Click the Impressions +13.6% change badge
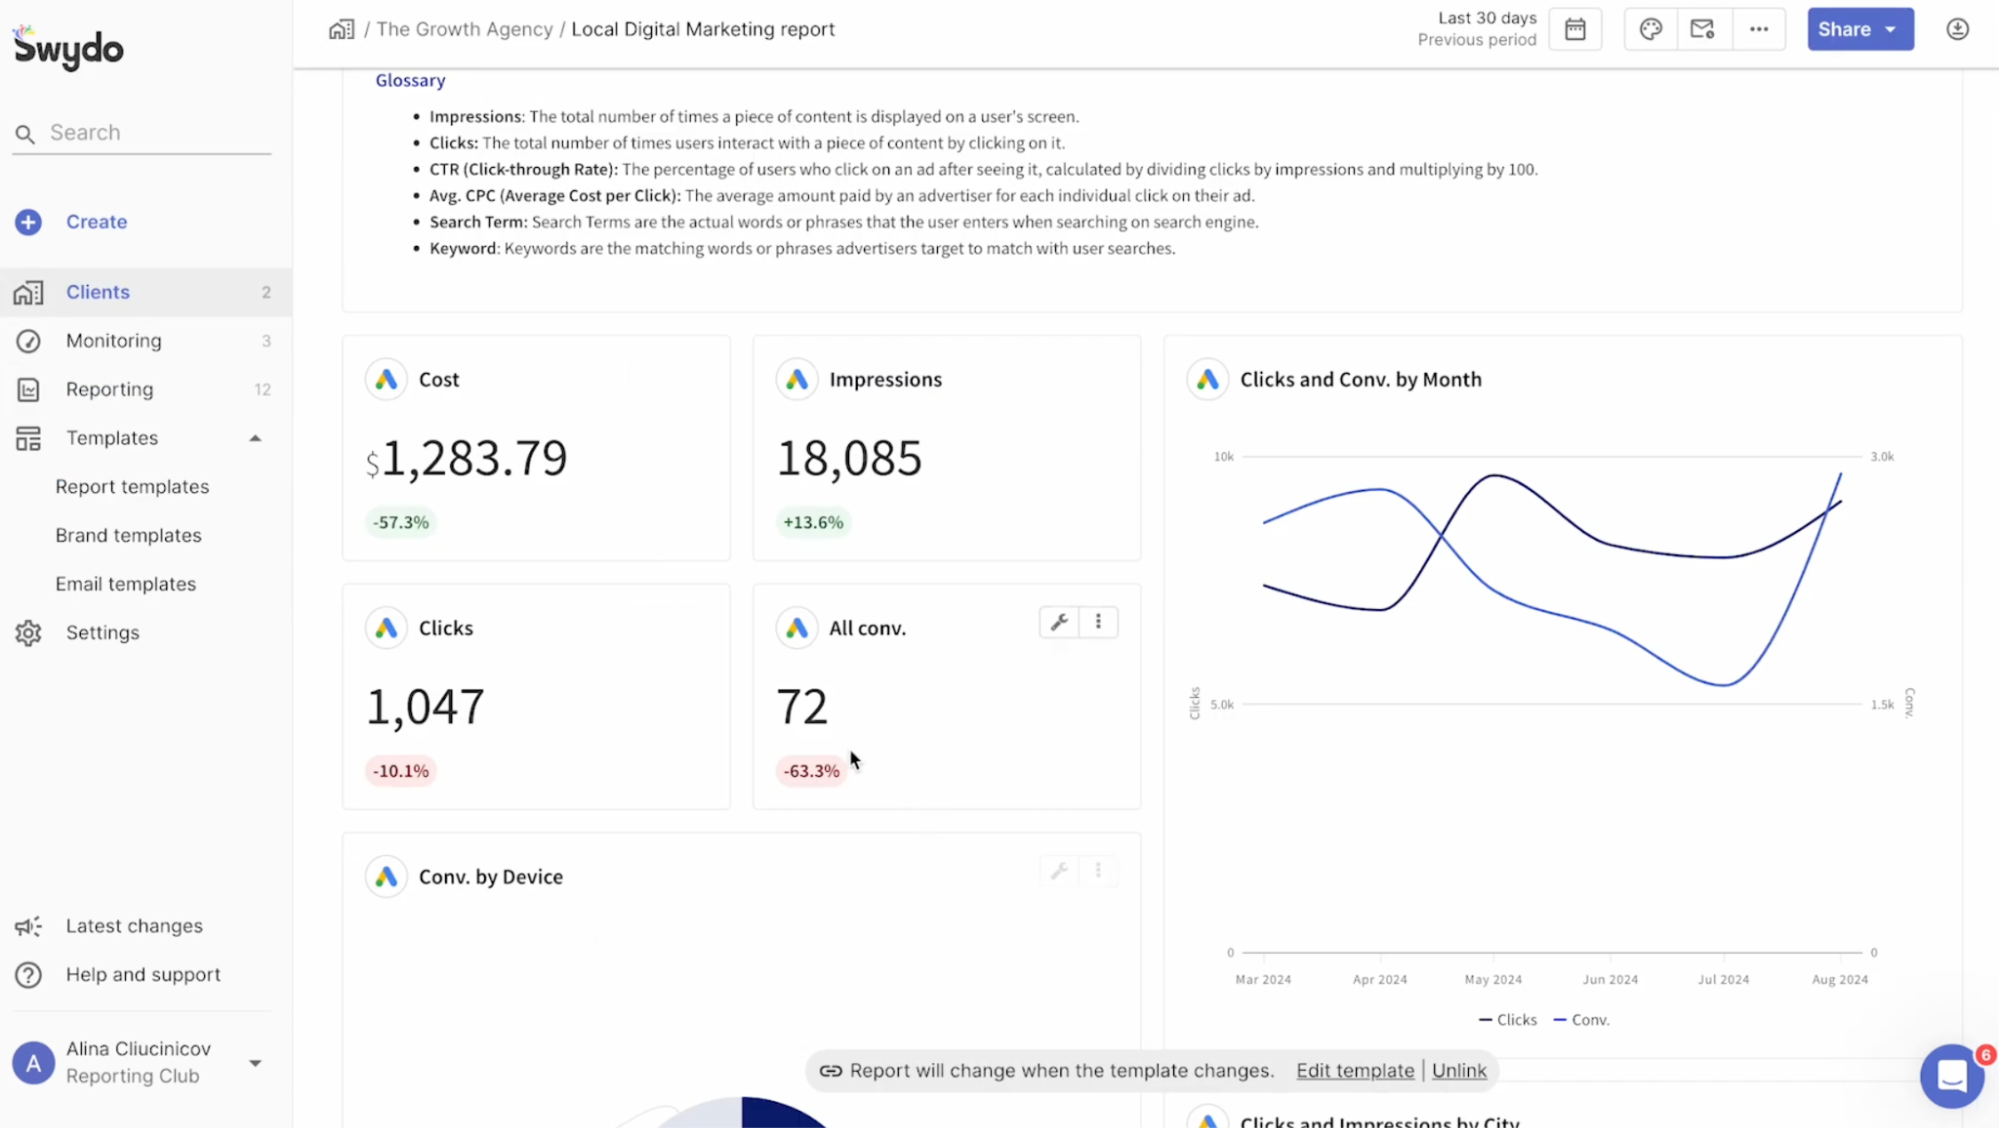Image resolution: width=1999 pixels, height=1129 pixels. pyautogui.click(x=813, y=522)
